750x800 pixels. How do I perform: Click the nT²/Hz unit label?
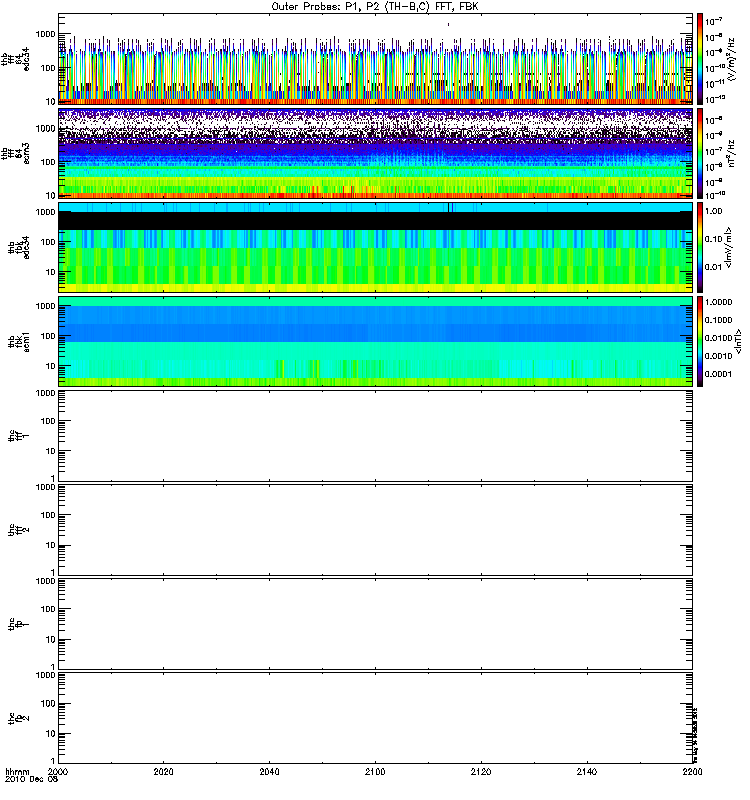pos(732,153)
